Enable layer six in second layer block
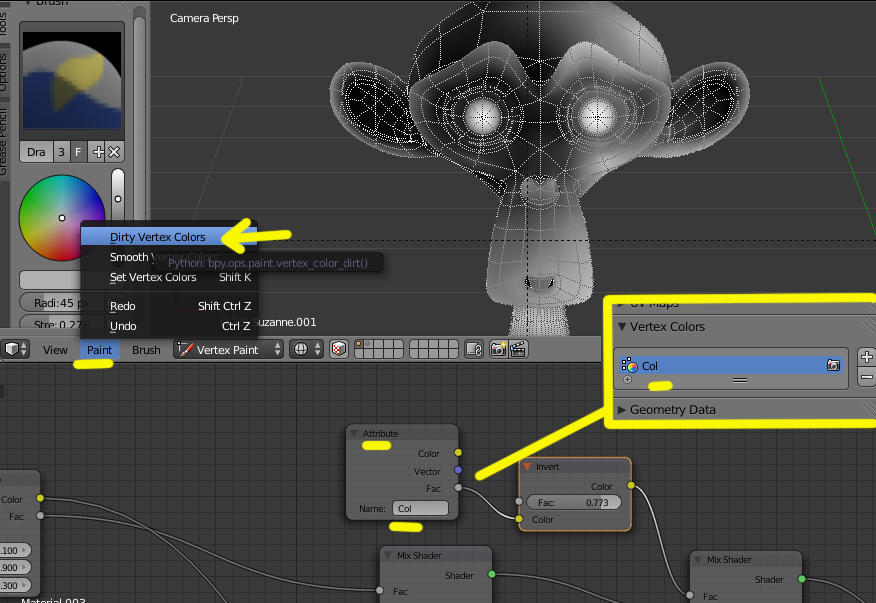Image resolution: width=876 pixels, height=603 pixels. (415, 354)
